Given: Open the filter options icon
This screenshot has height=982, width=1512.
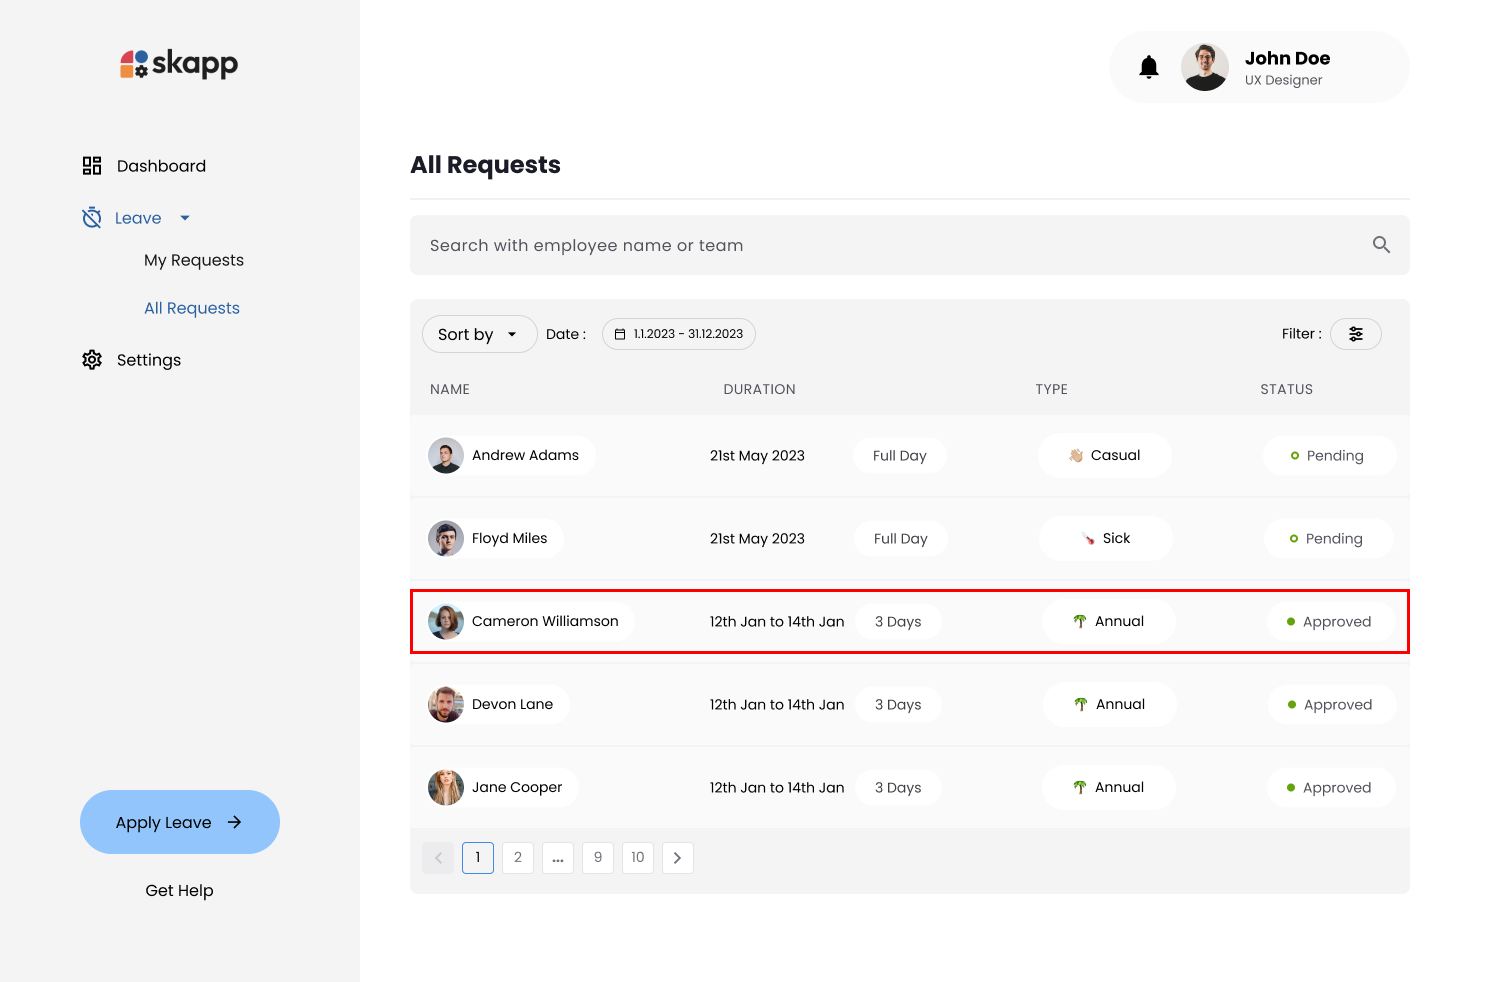Looking at the screenshot, I should (x=1355, y=334).
